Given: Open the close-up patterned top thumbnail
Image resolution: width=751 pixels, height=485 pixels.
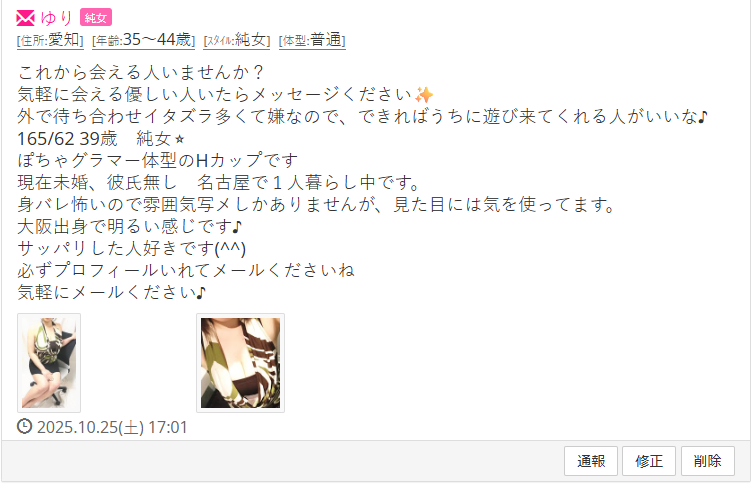Looking at the screenshot, I should (240, 363).
